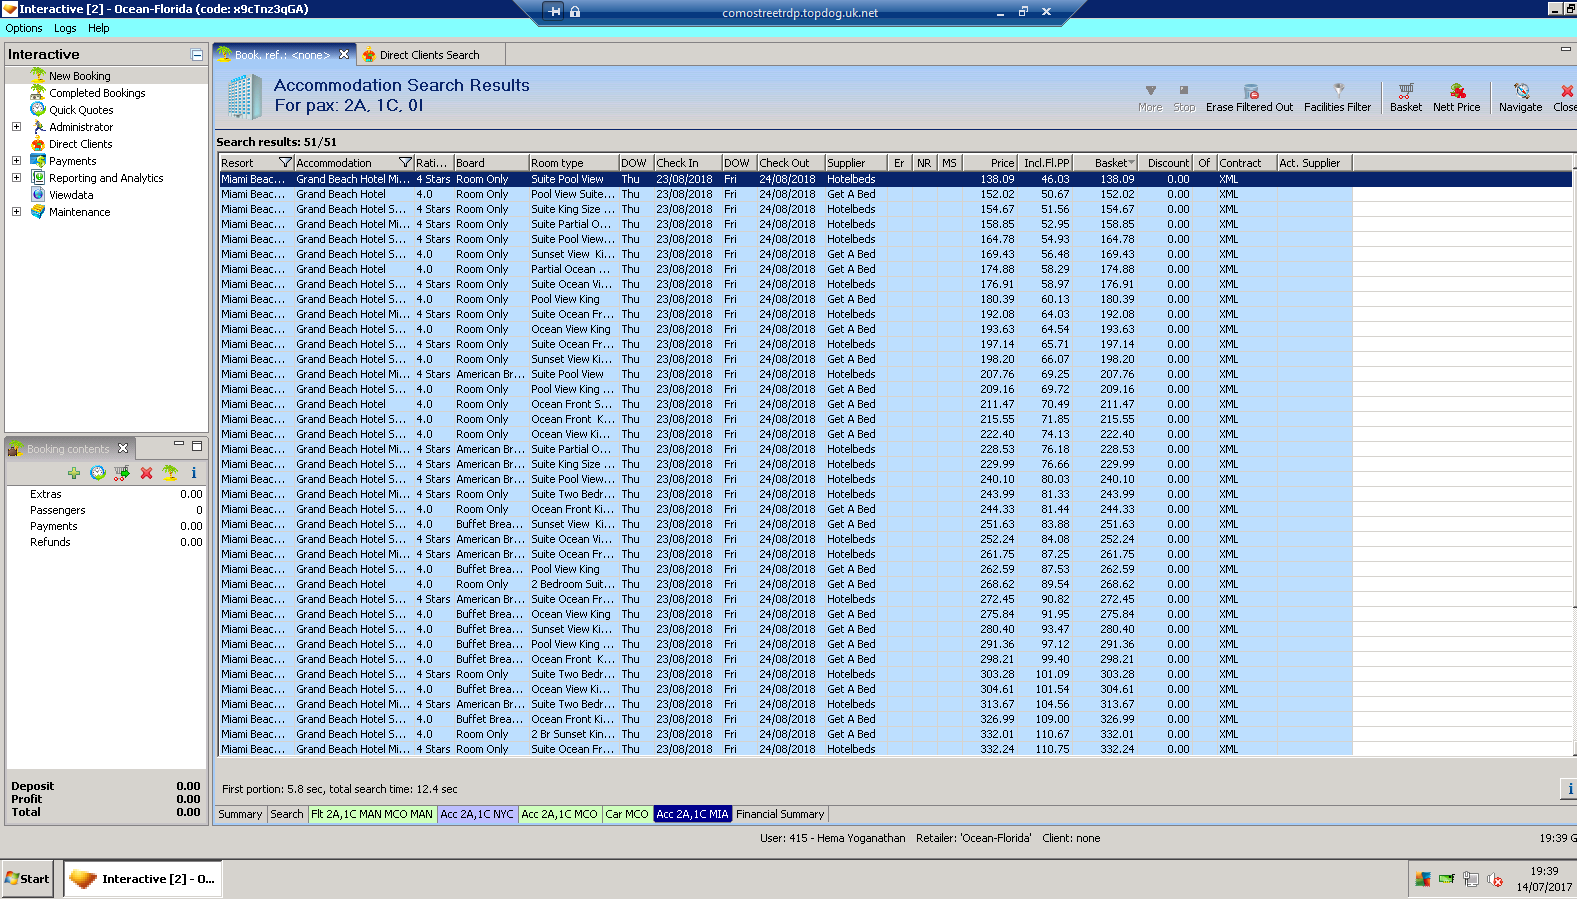This screenshot has width=1577, height=899.
Task: Click the Extras row in Booking contents
Action: click(x=106, y=494)
